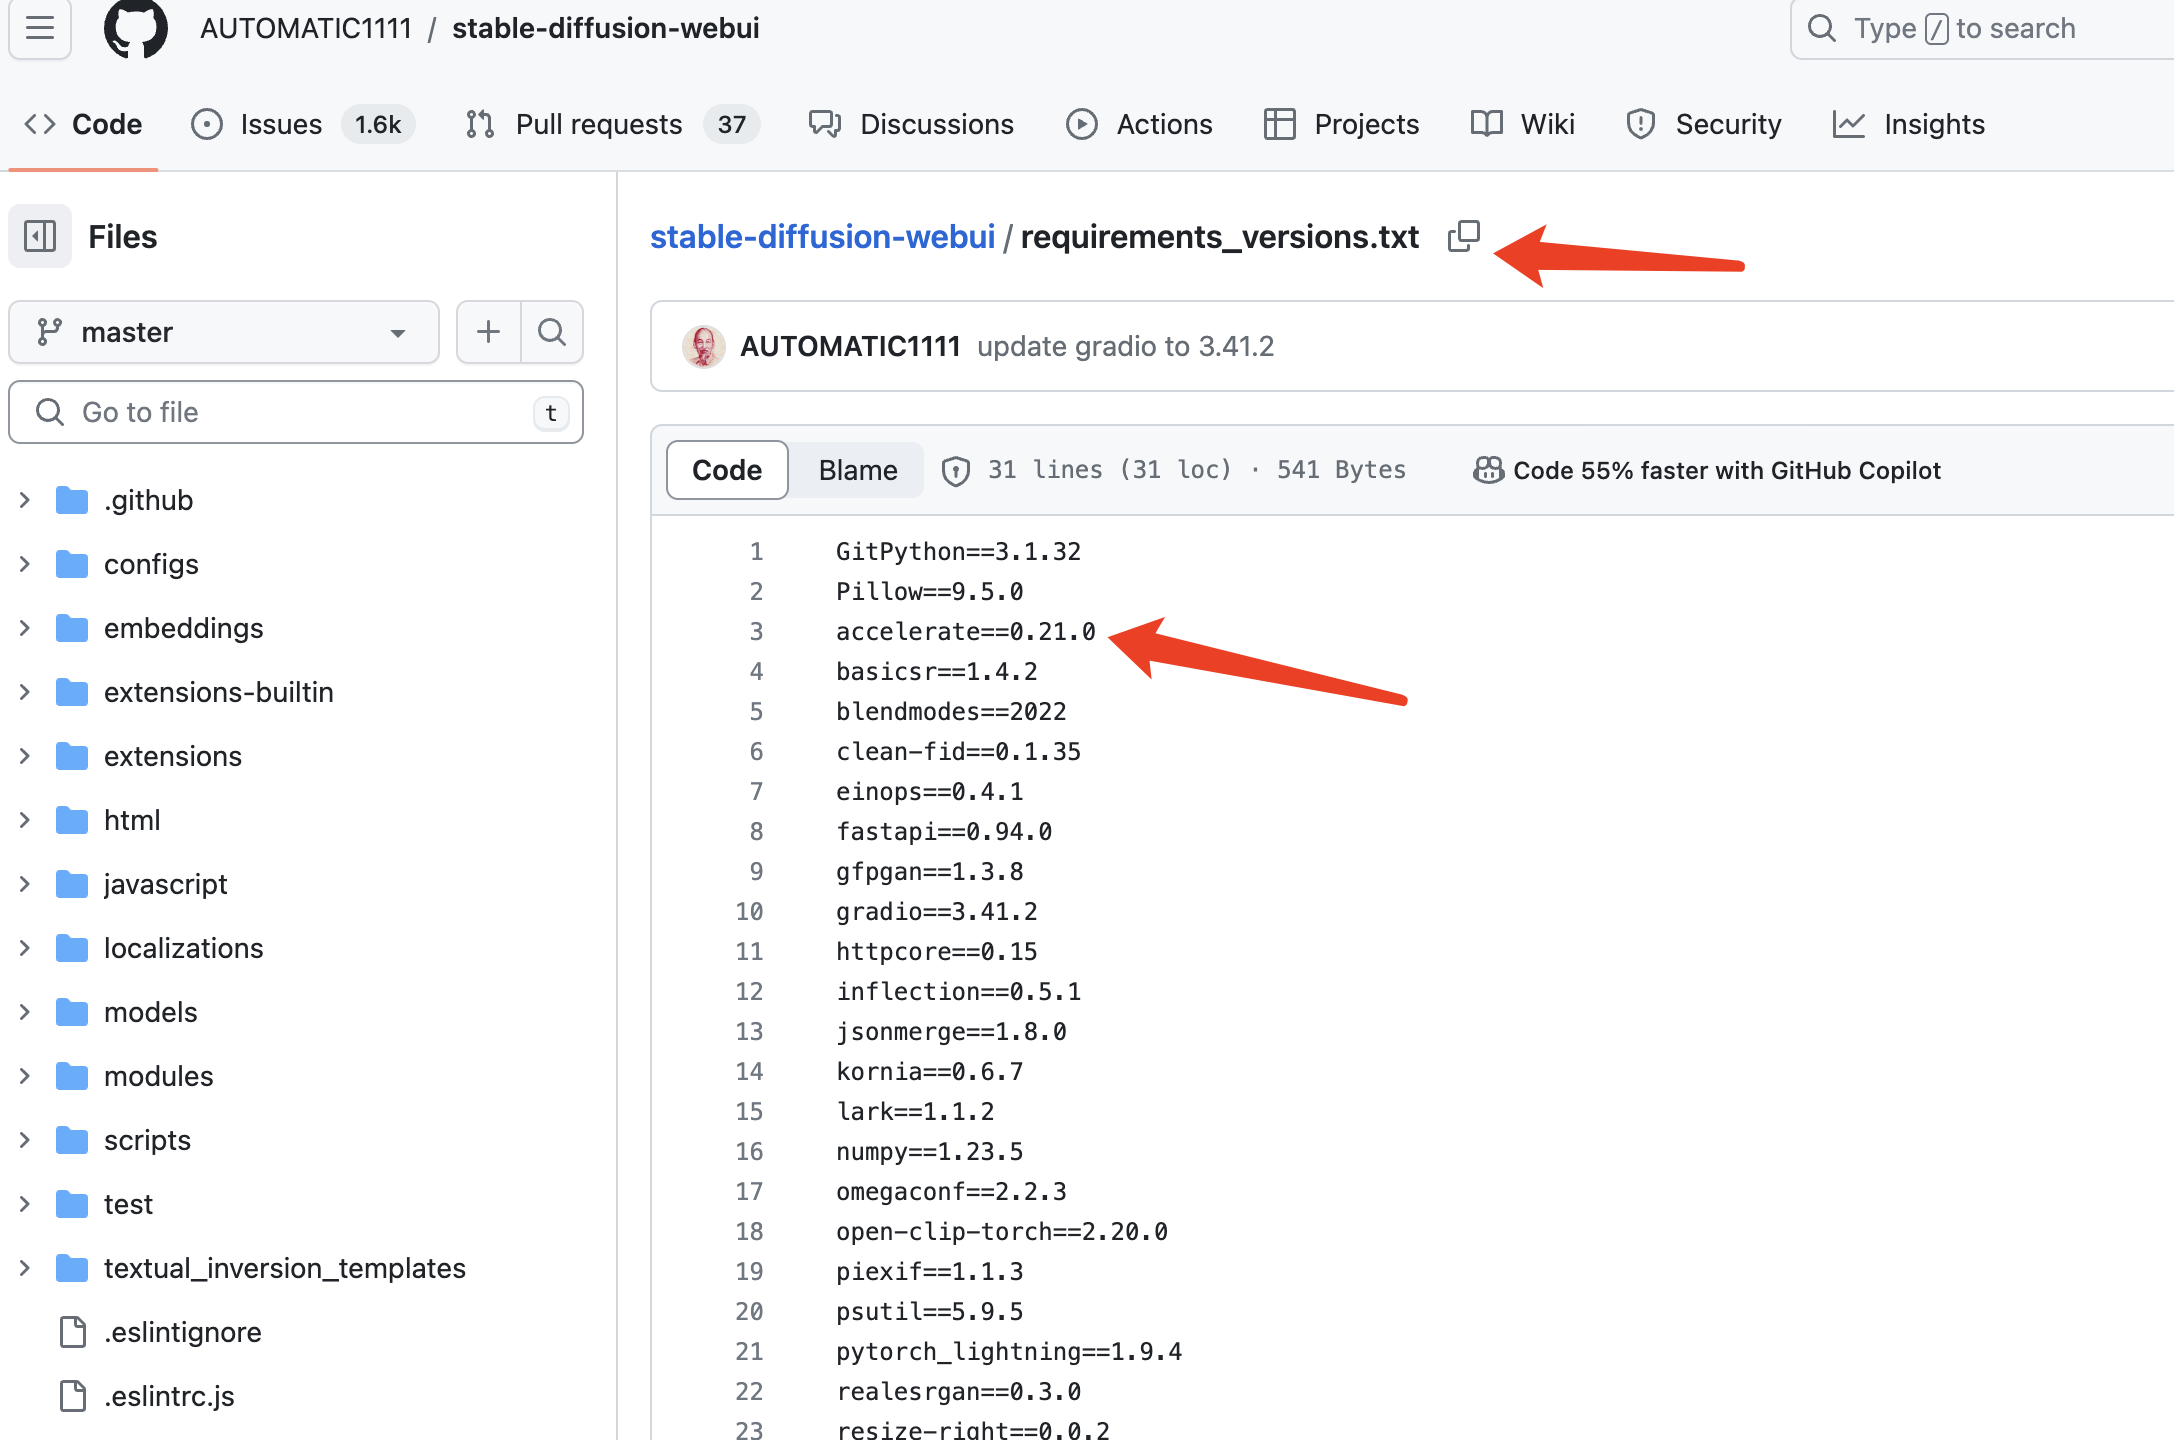Click the Go to file input
The height and width of the screenshot is (1440, 2174).
296,412
